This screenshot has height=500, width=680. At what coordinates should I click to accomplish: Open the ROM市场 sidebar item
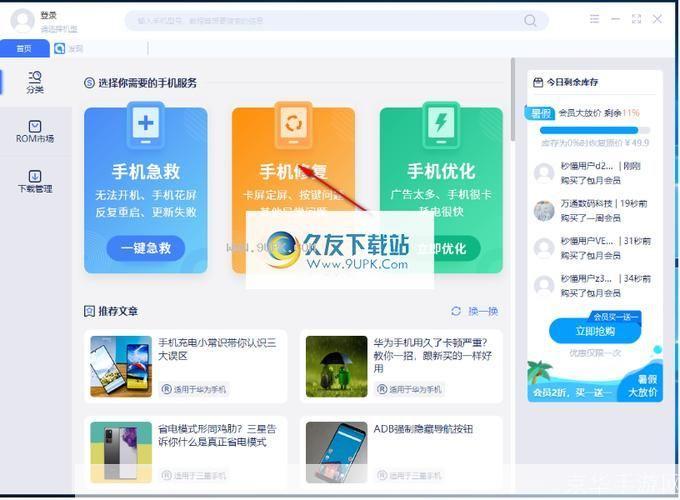[35, 132]
